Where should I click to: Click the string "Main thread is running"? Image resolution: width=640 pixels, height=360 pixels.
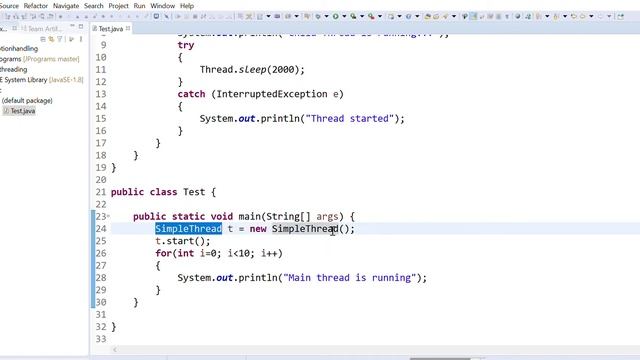click(x=350, y=278)
